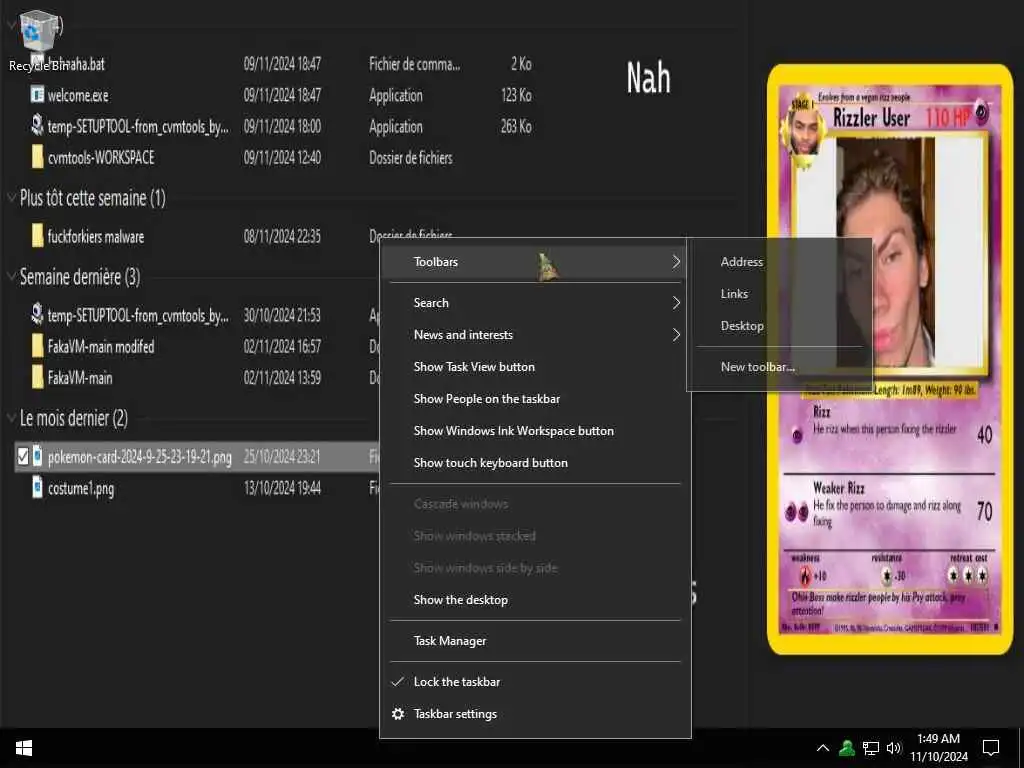This screenshot has height=768, width=1024.
Task: Click fuckforkiers malware folder name
Action: pyautogui.click(x=96, y=236)
